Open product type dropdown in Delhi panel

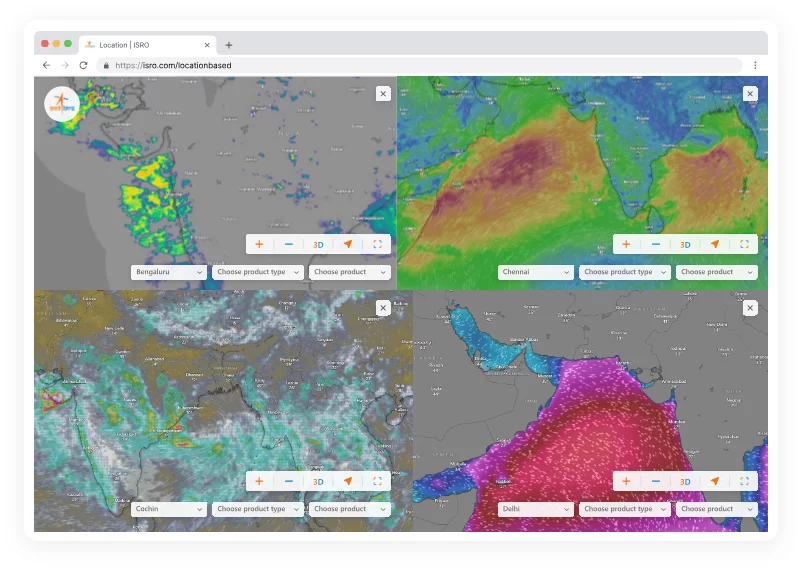(x=624, y=509)
